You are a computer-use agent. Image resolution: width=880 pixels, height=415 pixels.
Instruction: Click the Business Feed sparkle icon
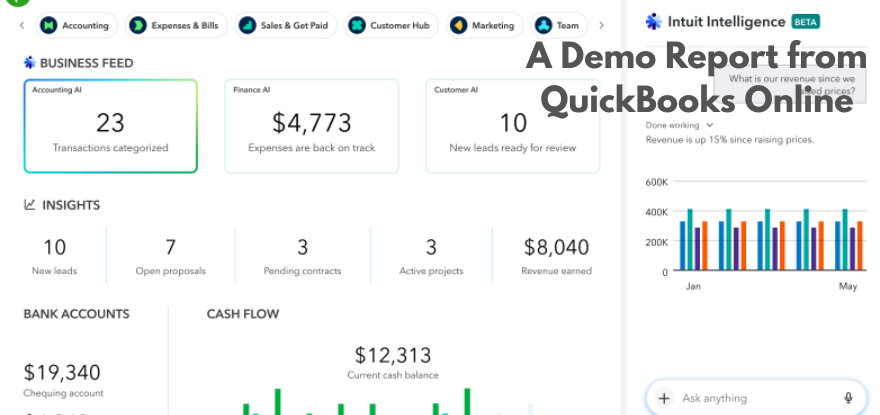click(x=30, y=62)
